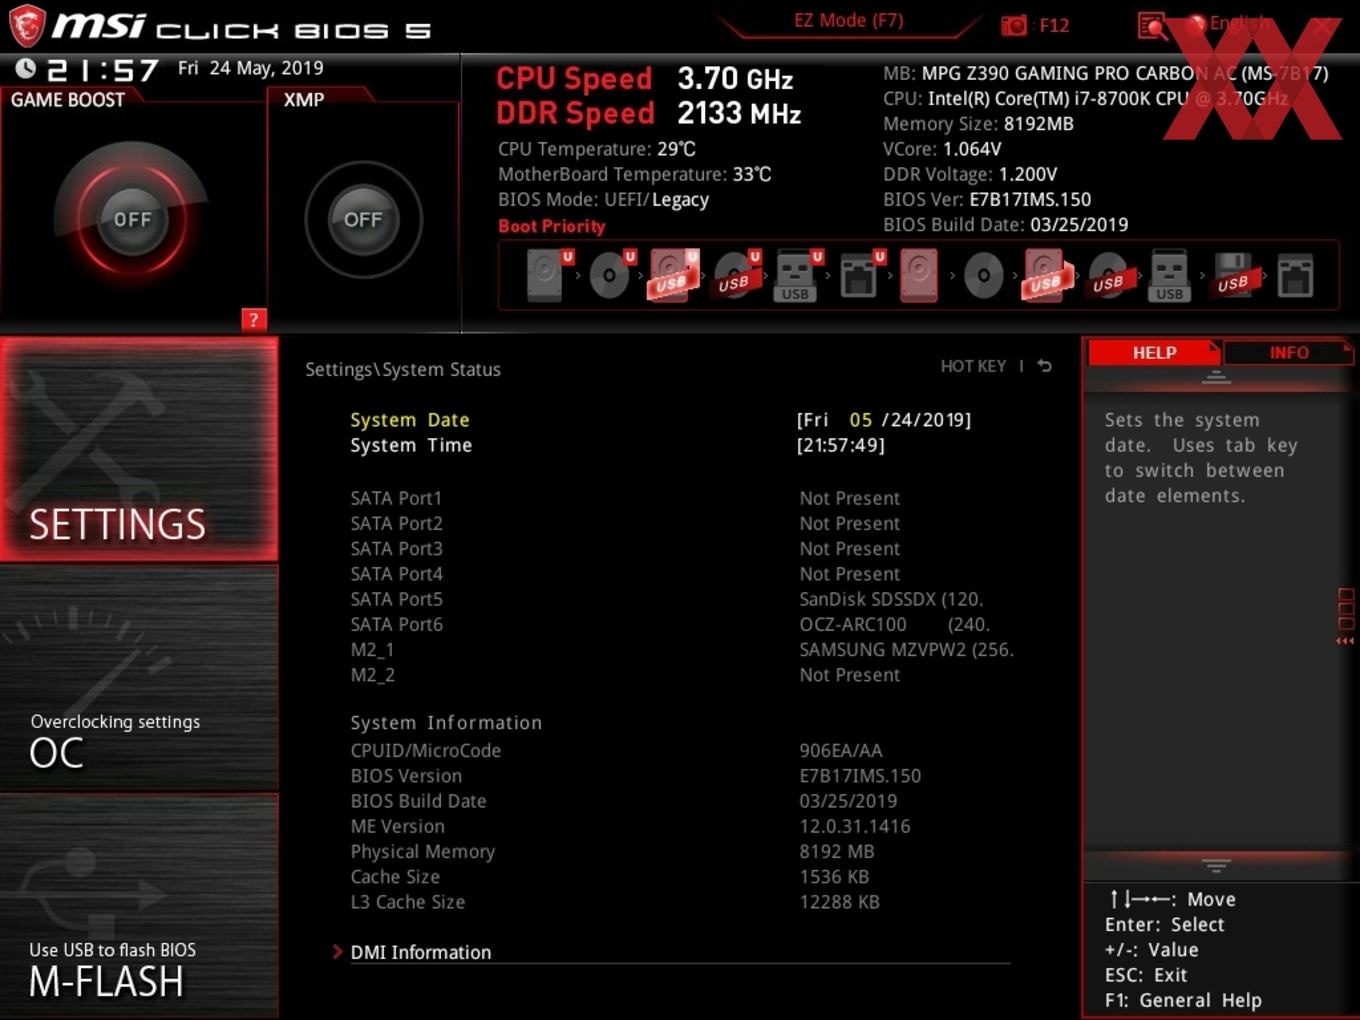1360x1020 pixels.
Task: Open the M-FLASH BIOS flash tile
Action: (139, 906)
